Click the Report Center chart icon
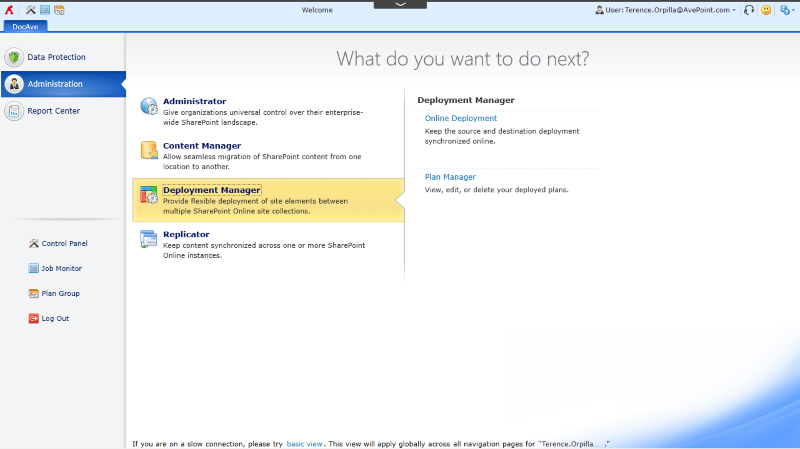 [14, 111]
